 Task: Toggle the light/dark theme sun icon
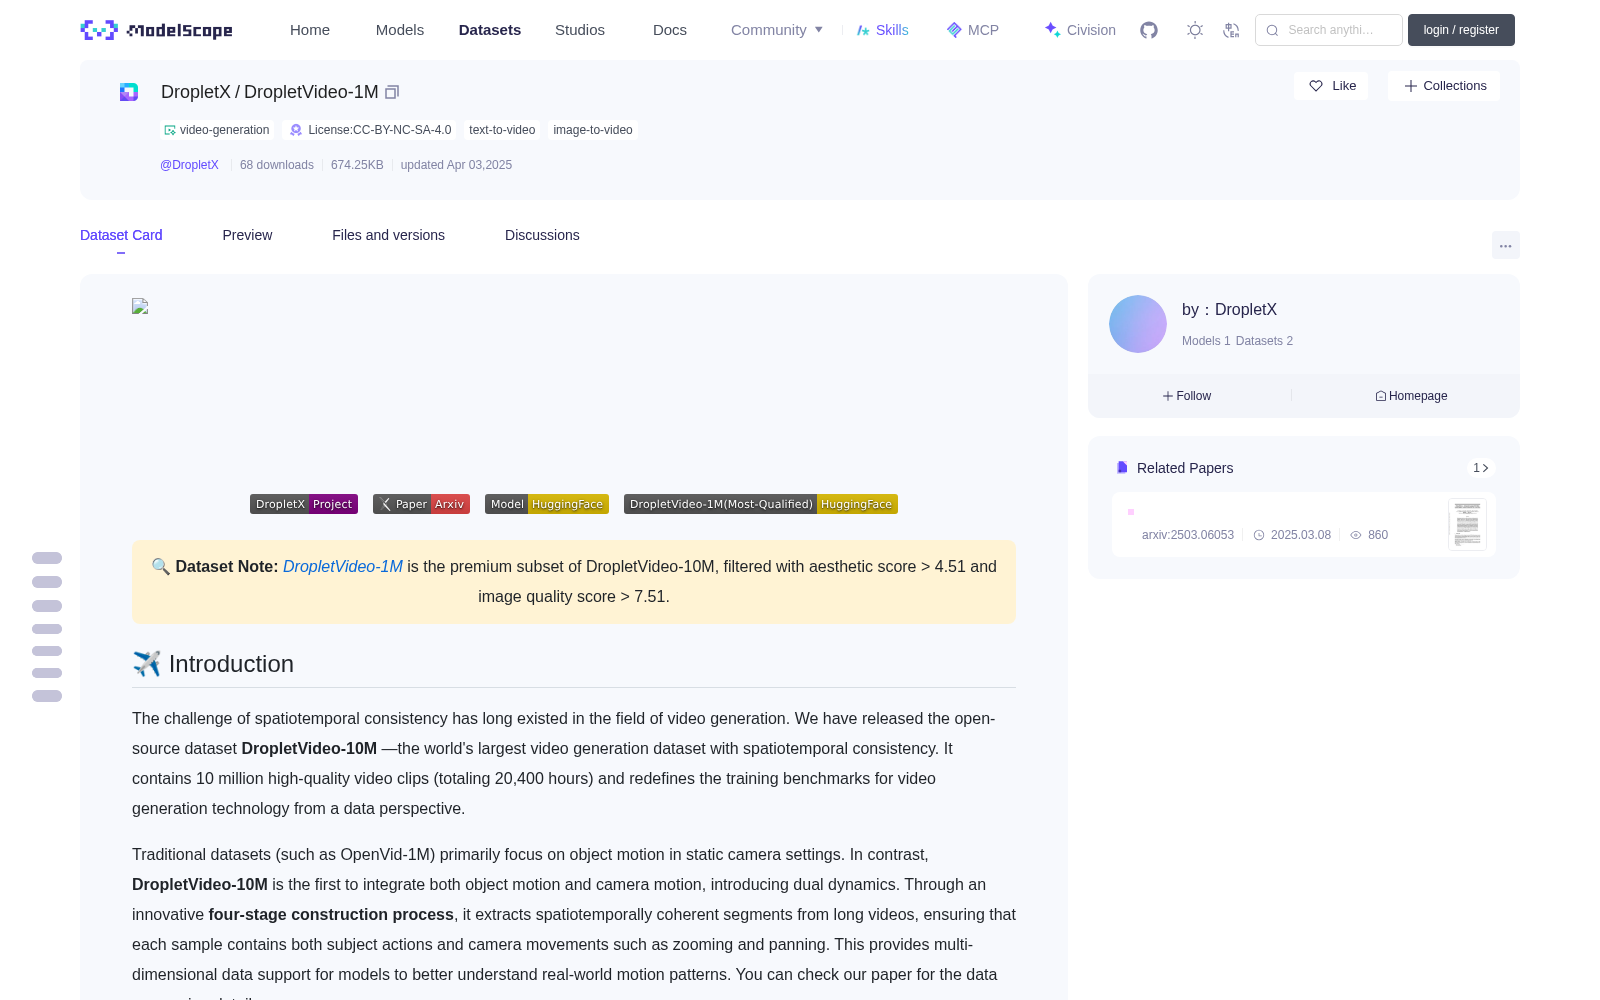coord(1195,30)
